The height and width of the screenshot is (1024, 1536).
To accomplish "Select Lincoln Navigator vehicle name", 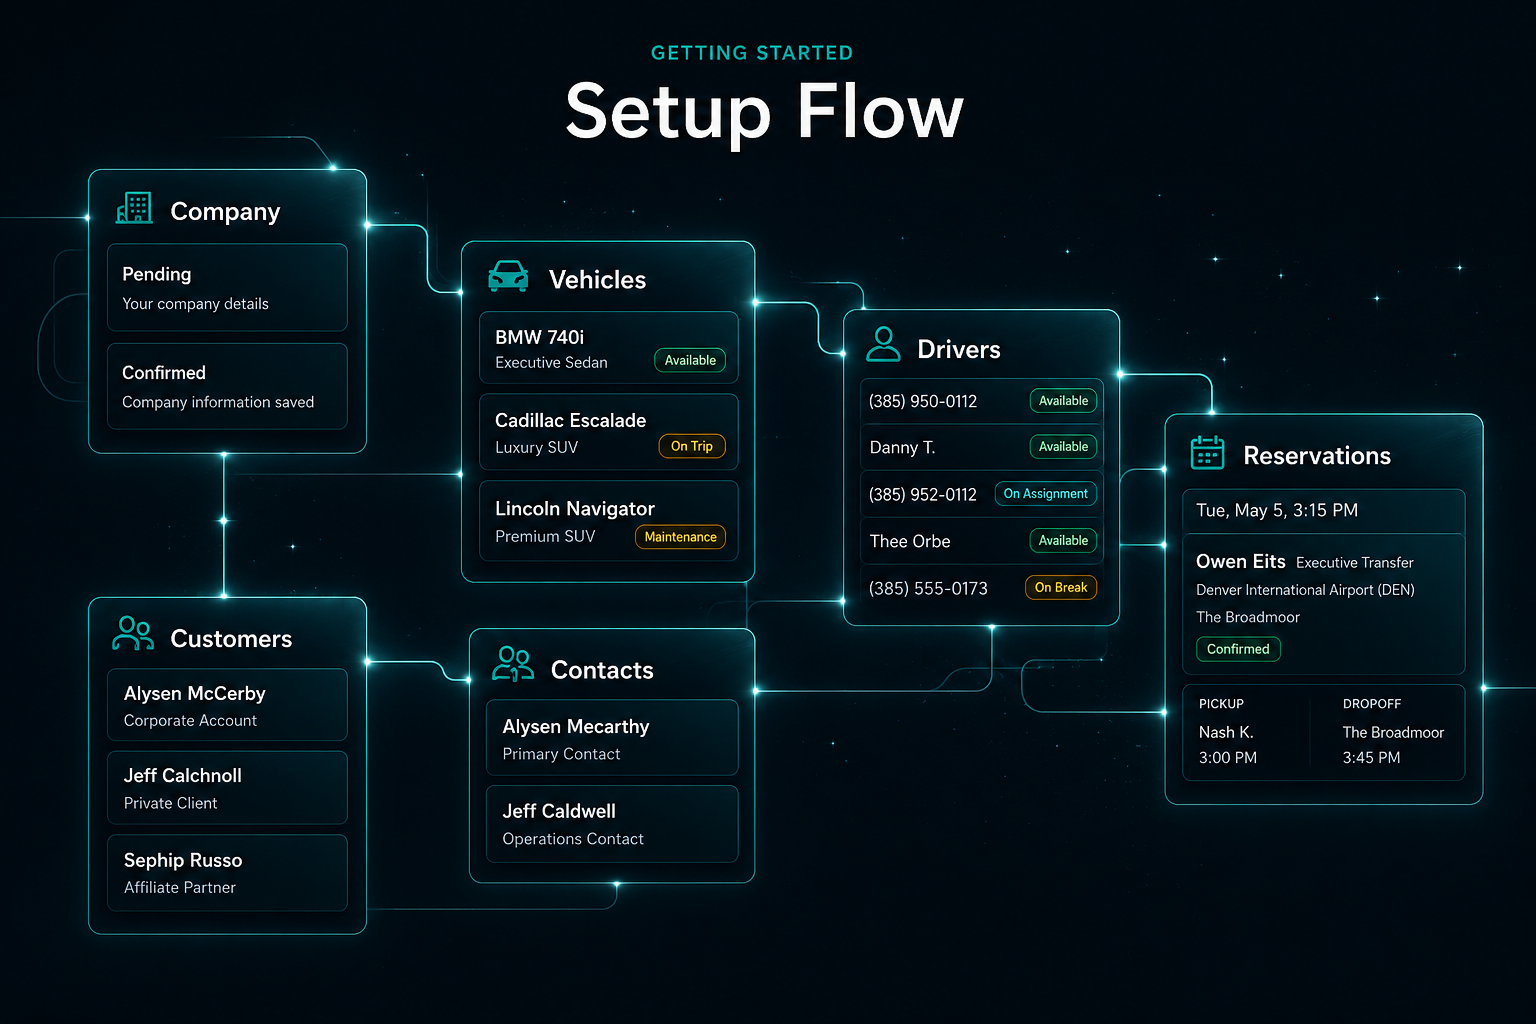I will (x=575, y=509).
